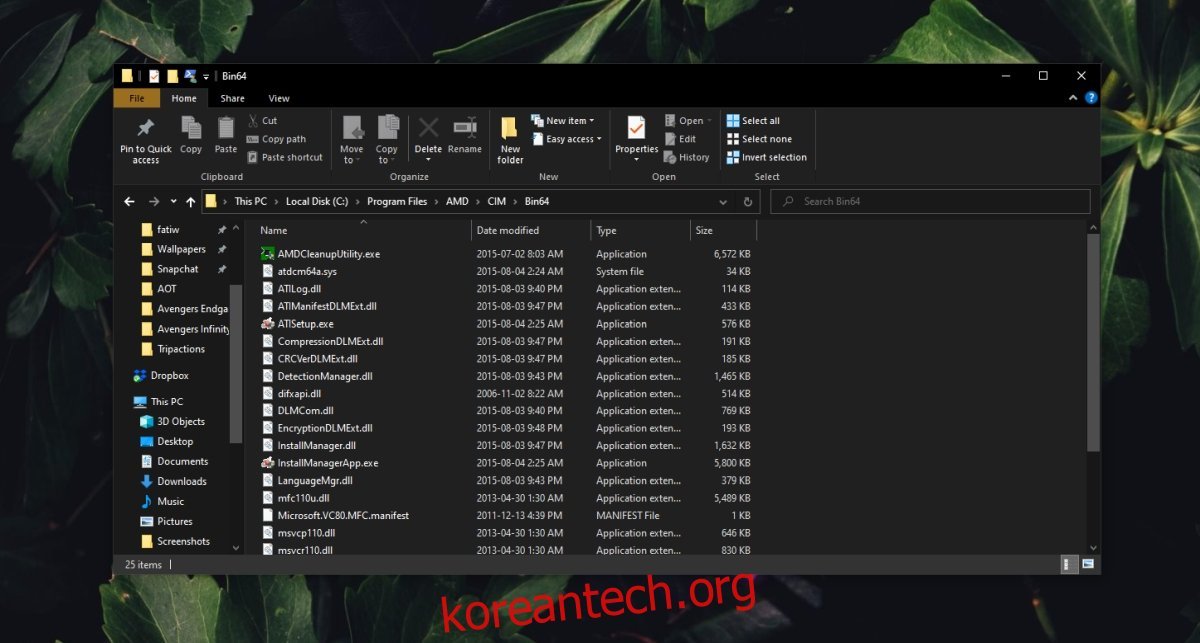Open Easy access dropdown
This screenshot has height=643, width=1200.
pos(567,139)
